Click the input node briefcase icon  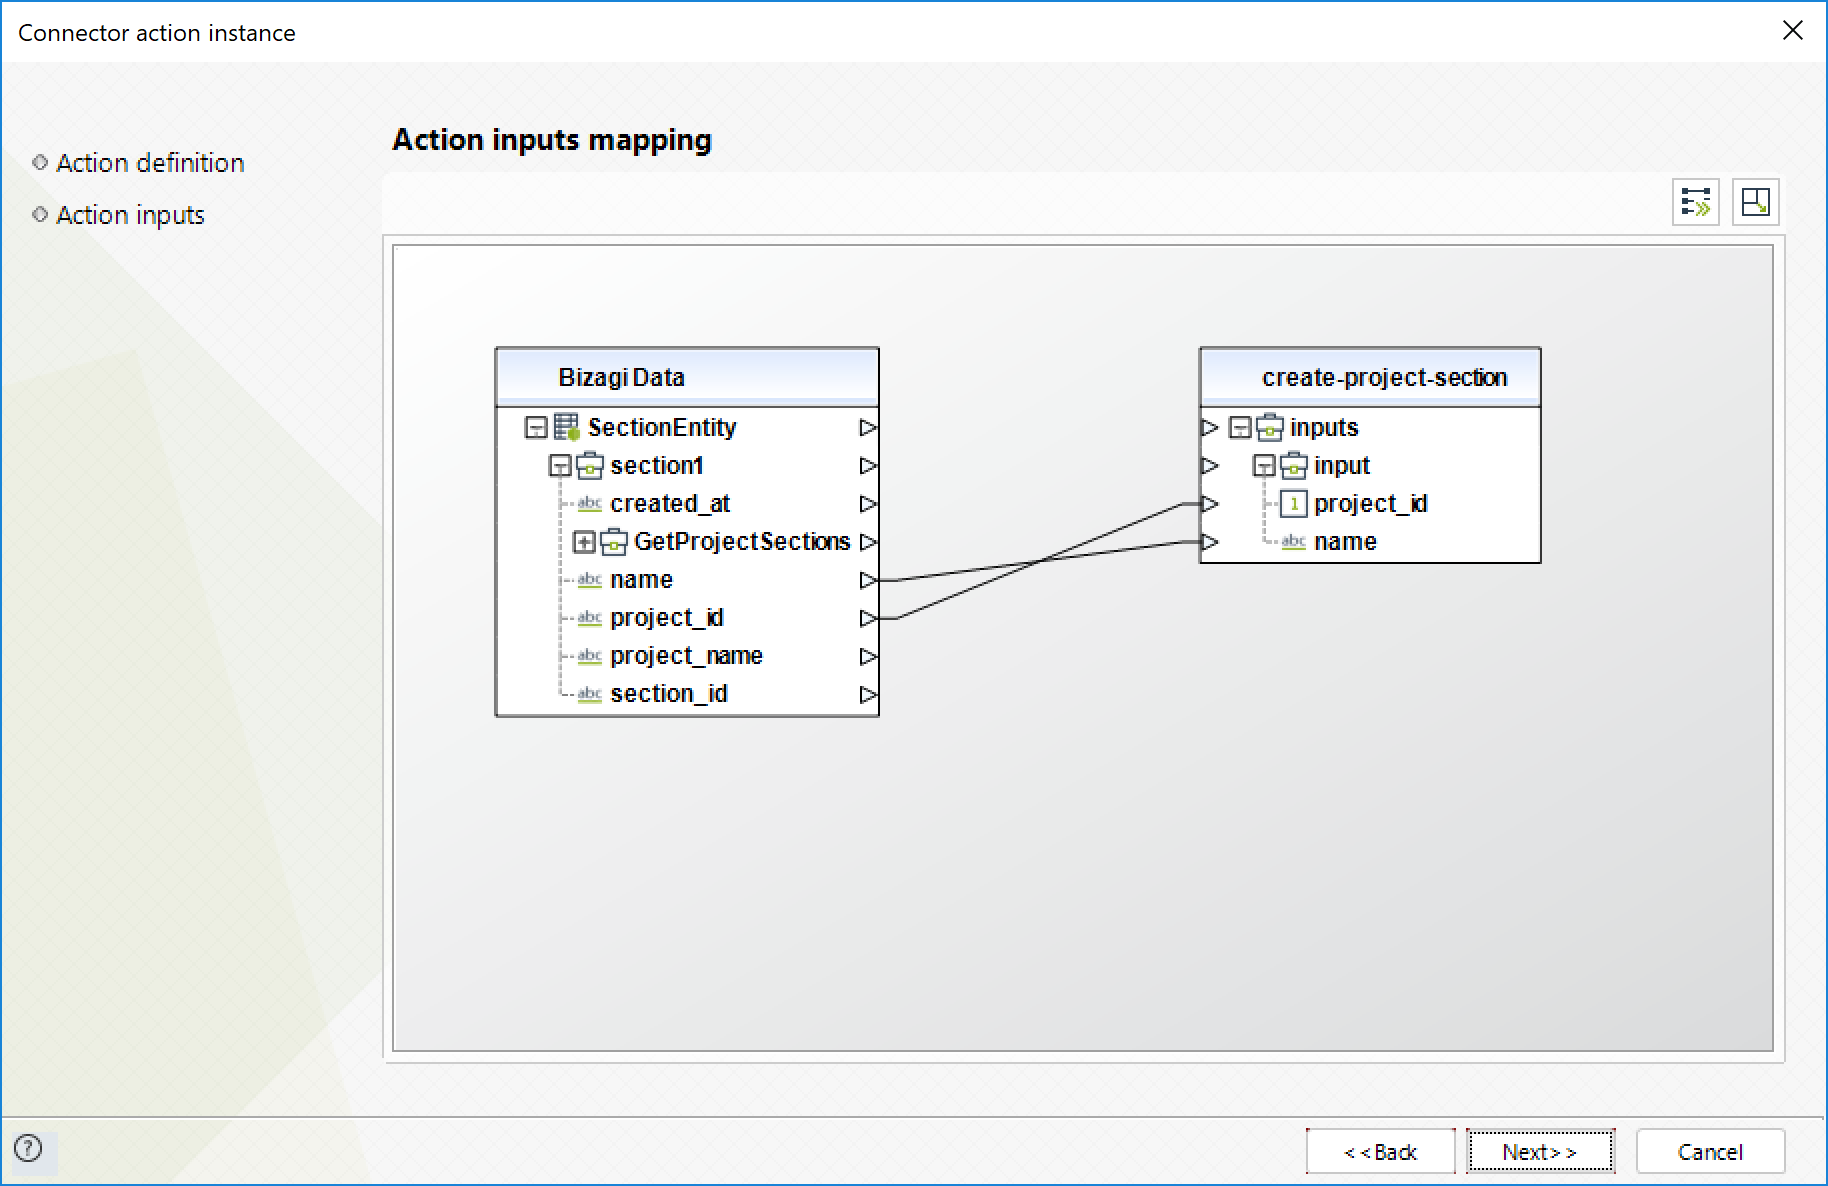(1294, 465)
